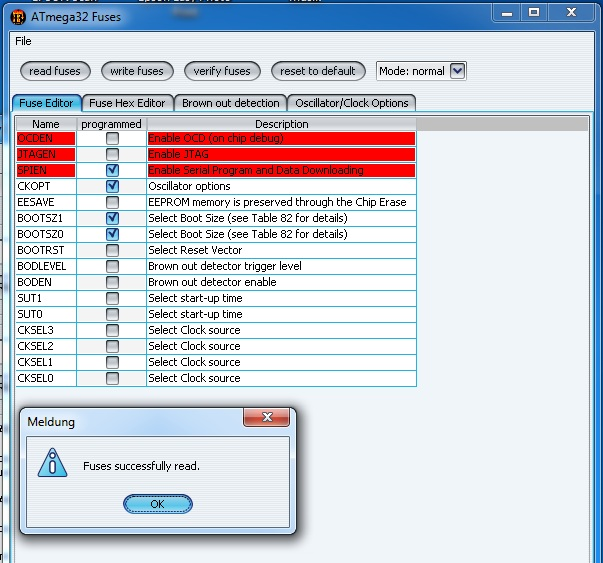The height and width of the screenshot is (563, 603).
Task: Click 'Brown out detector enable' description
Action: pos(282,282)
